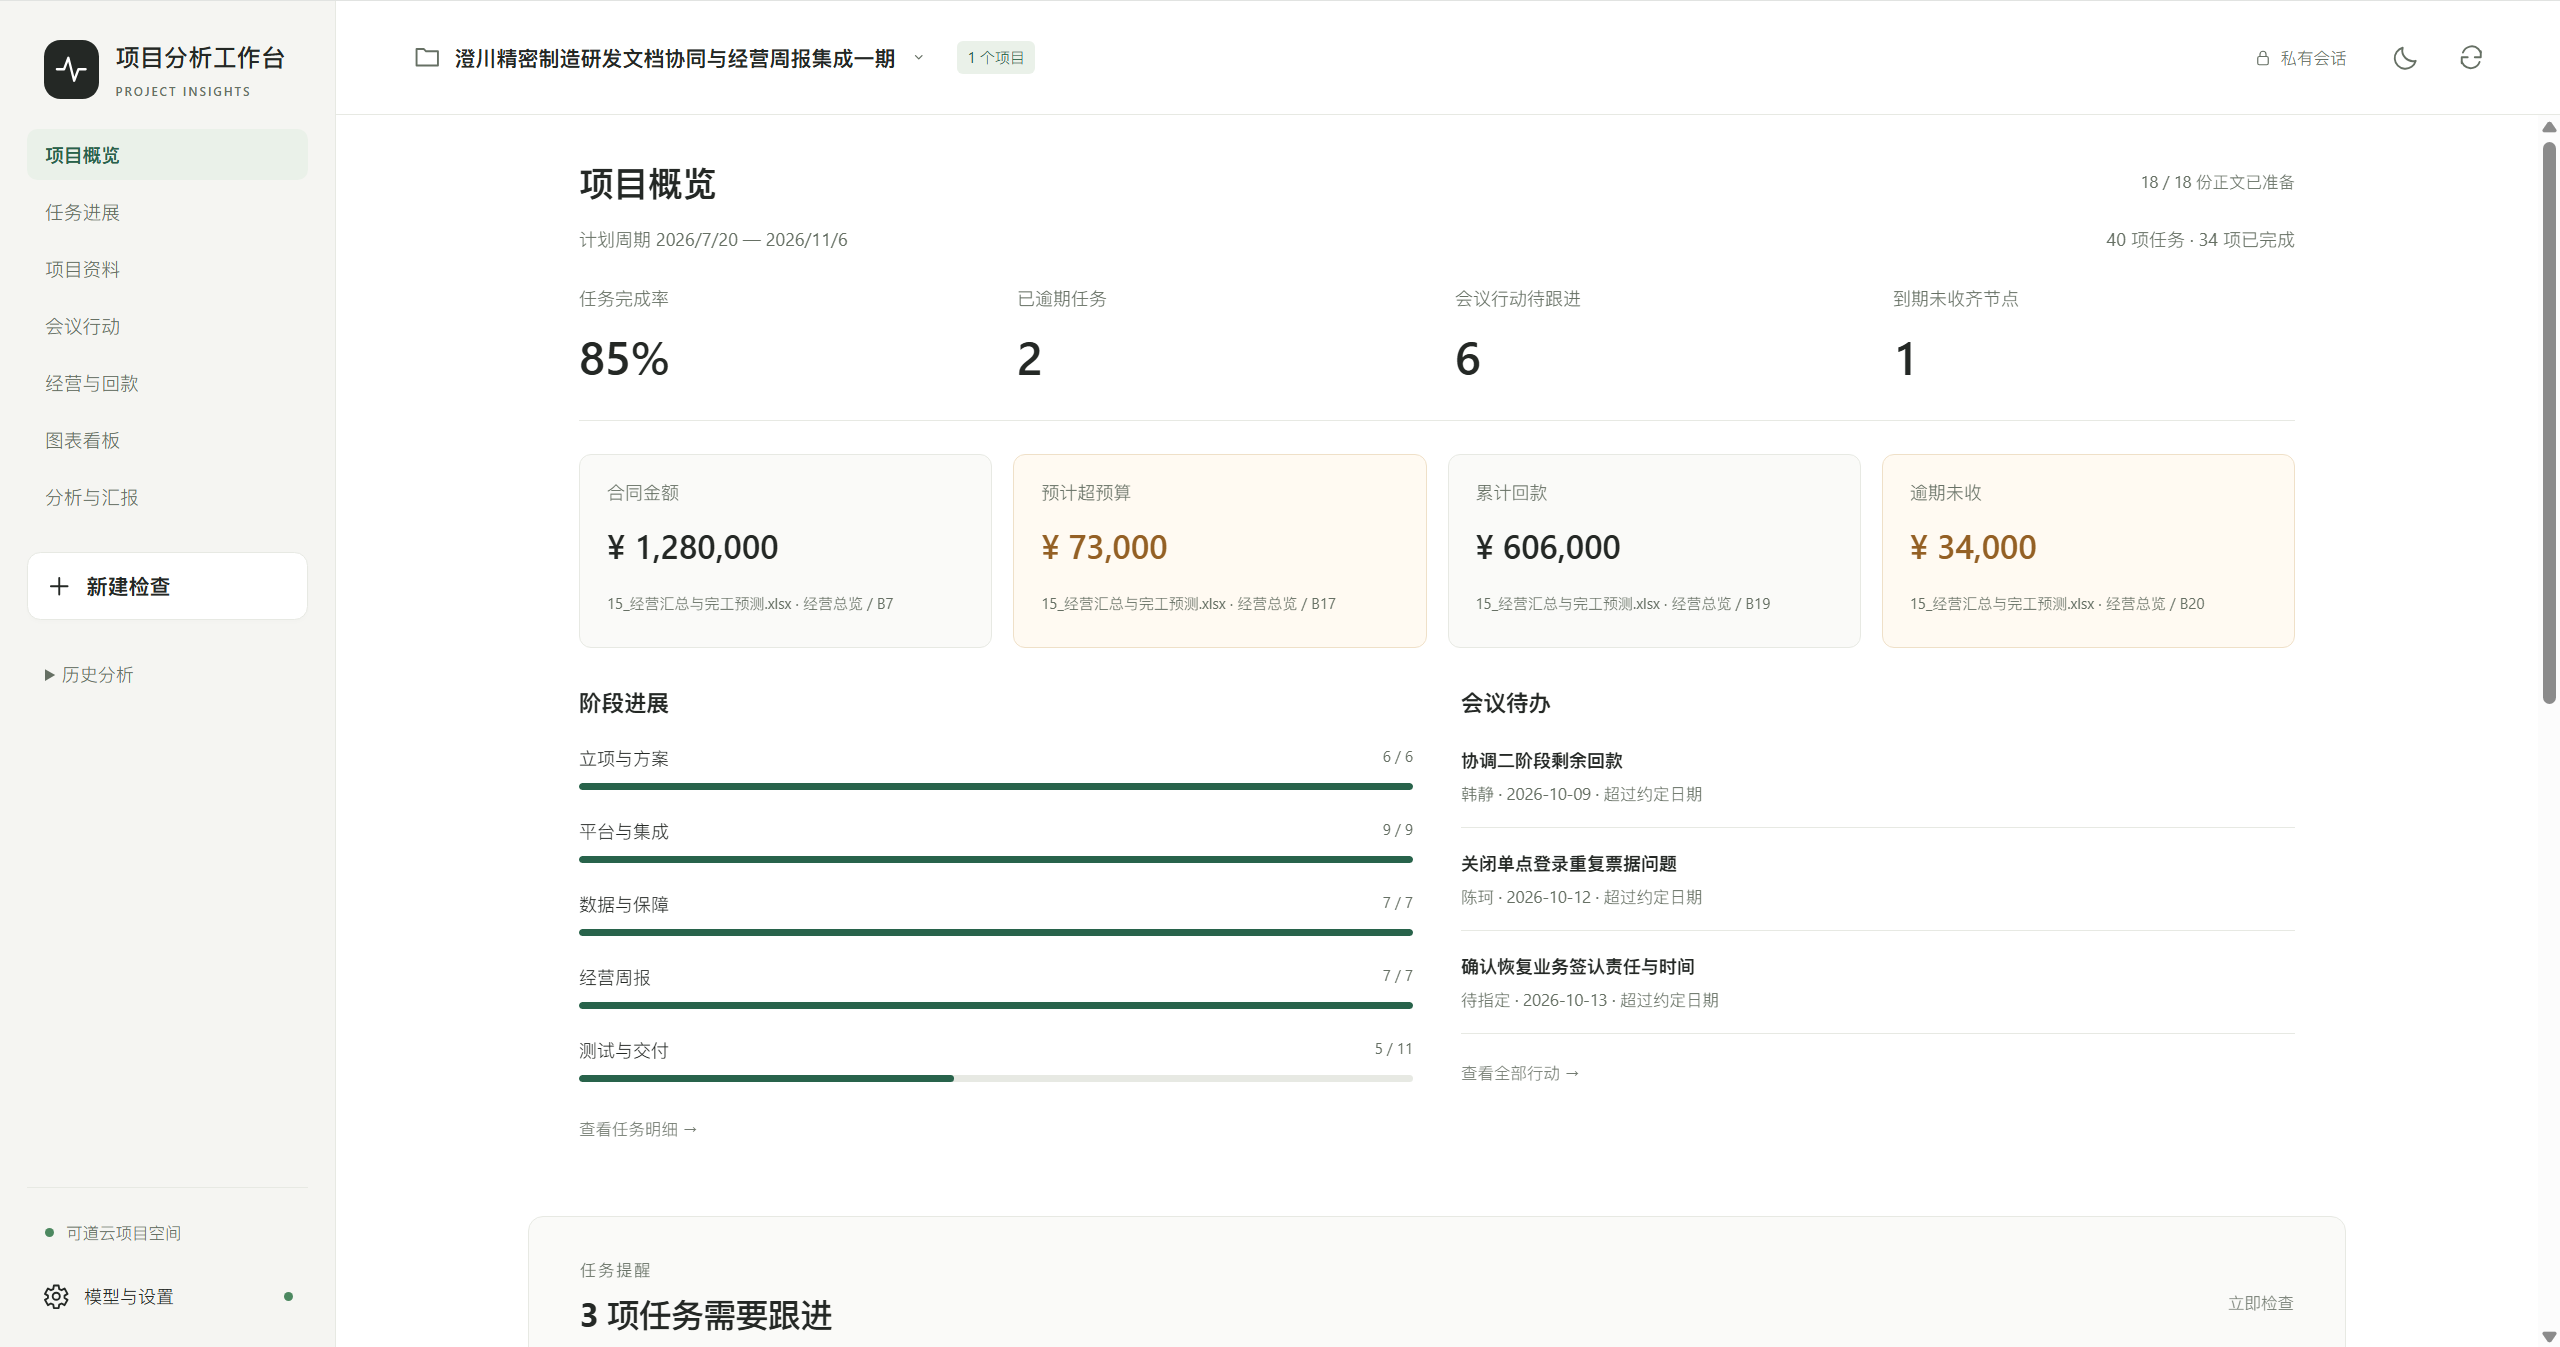
Task: Click the Project Insights pulse logo icon
Action: (x=71, y=69)
